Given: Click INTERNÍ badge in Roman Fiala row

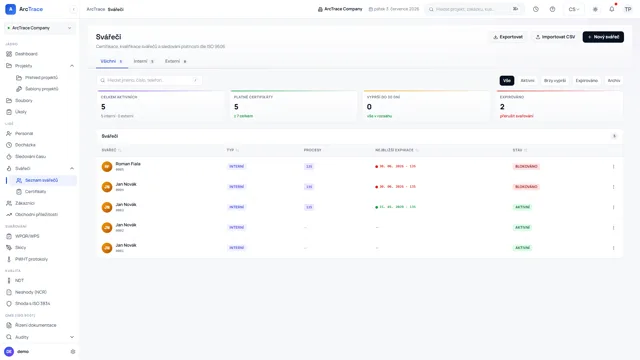Looking at the screenshot, I should [x=236, y=167].
